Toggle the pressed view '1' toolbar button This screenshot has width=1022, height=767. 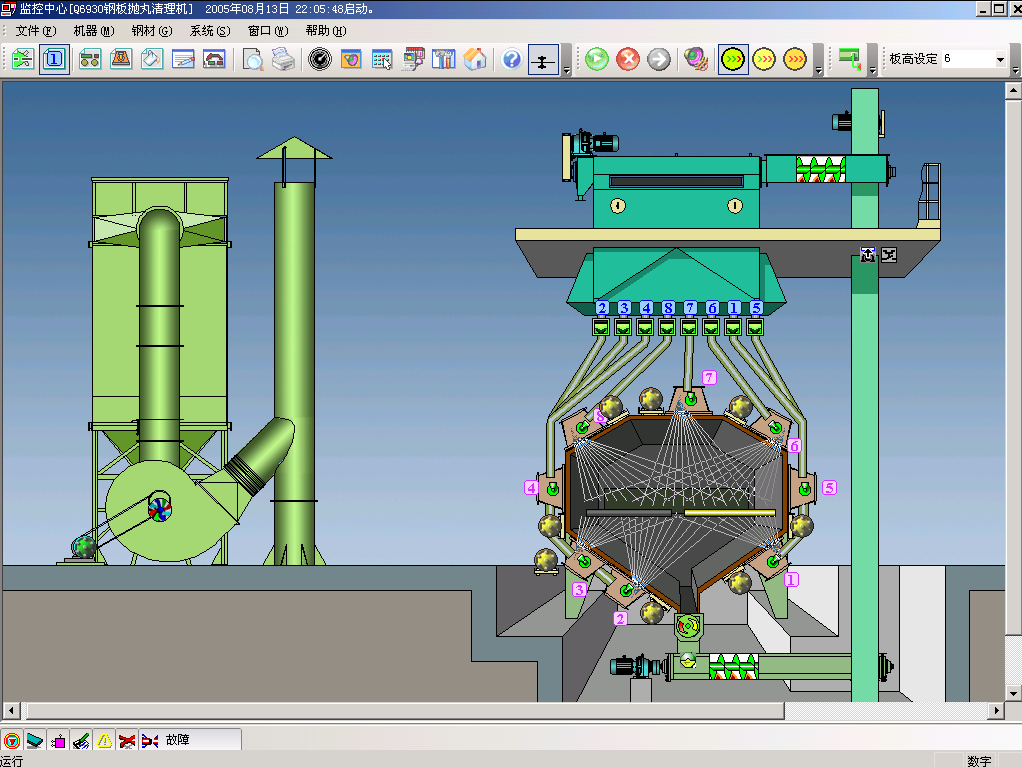[54, 59]
